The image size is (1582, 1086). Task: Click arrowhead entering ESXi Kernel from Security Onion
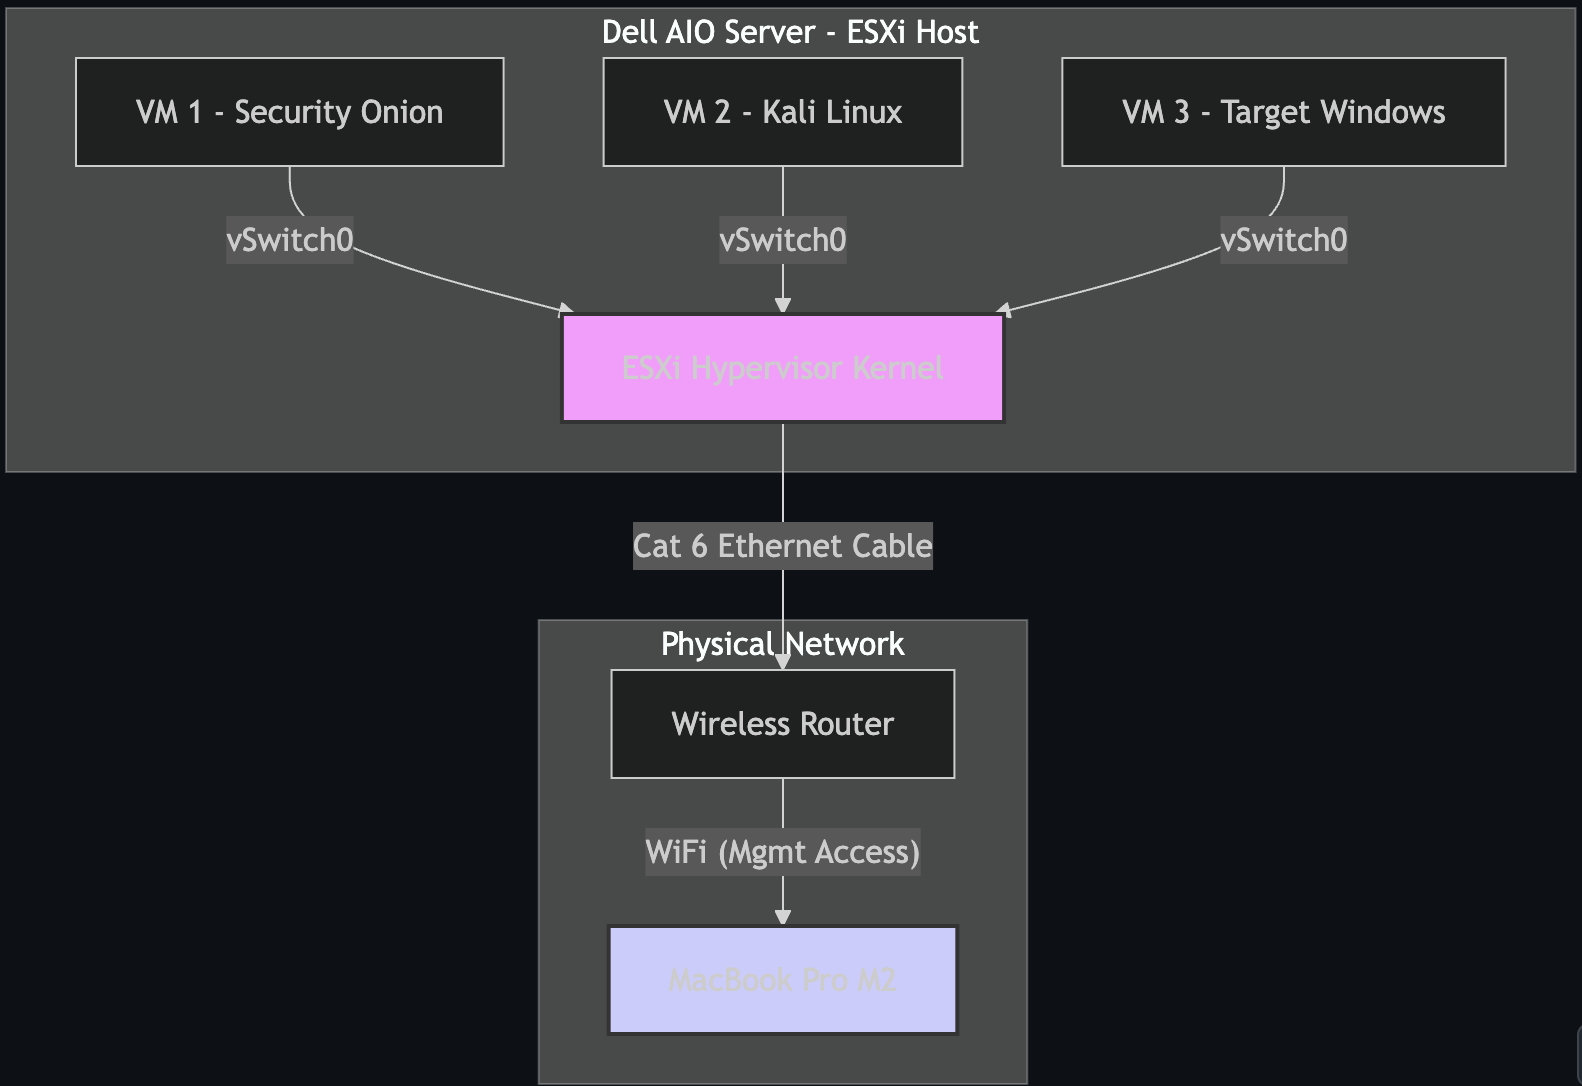[x=566, y=310]
